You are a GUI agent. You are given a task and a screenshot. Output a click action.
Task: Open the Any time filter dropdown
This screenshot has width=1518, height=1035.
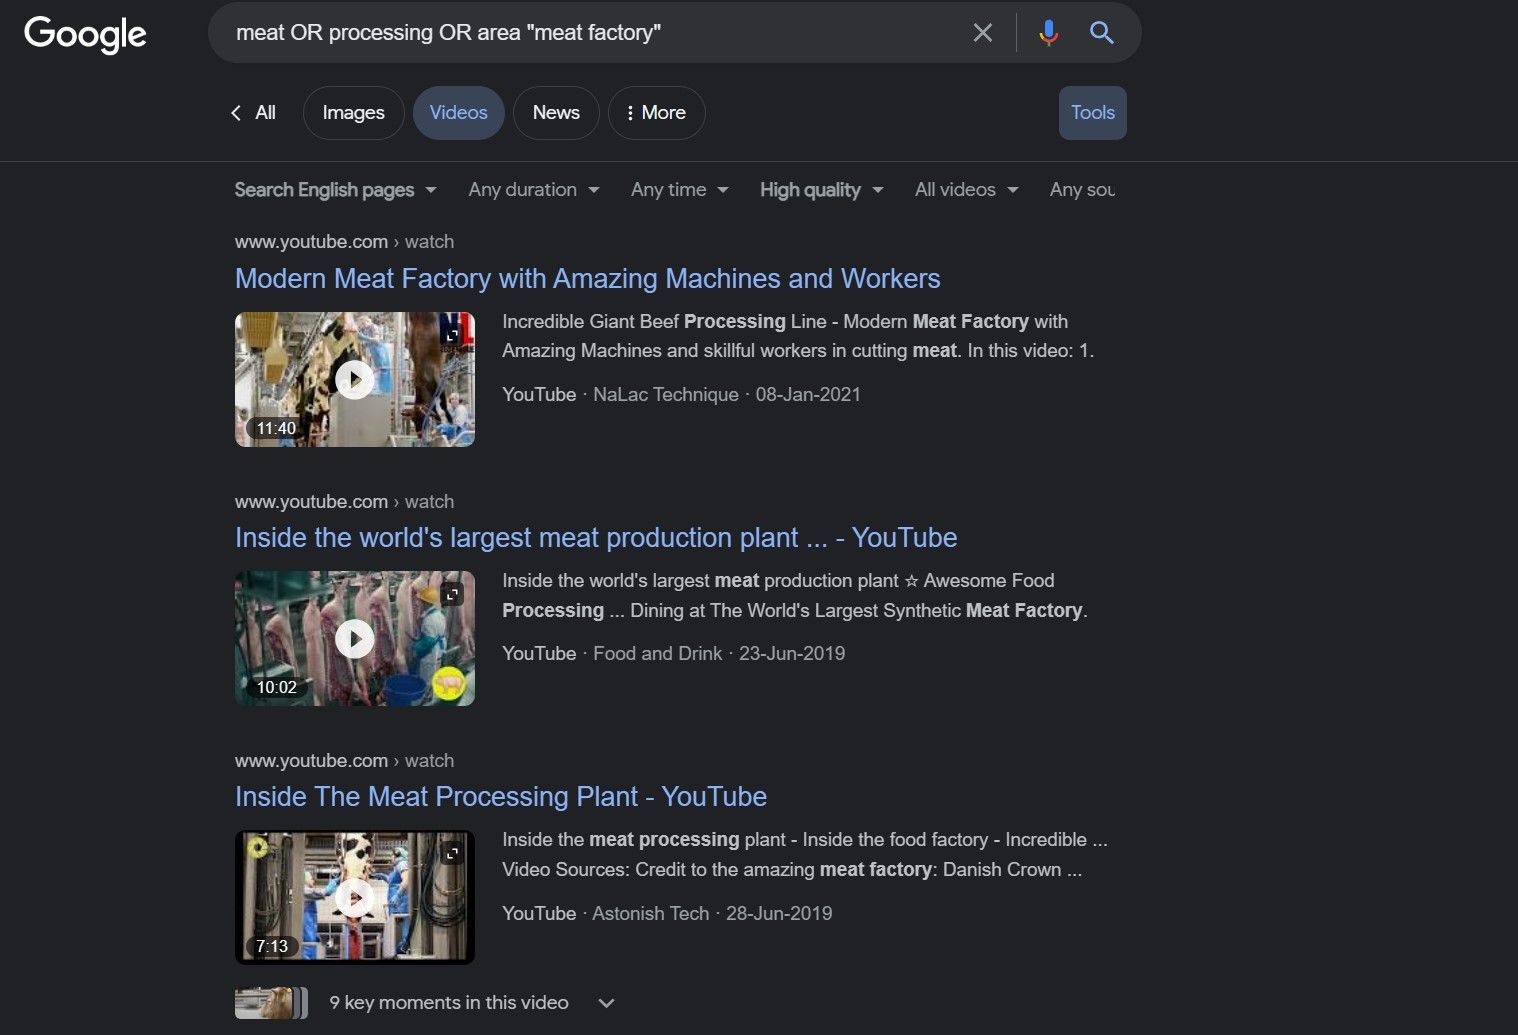pos(679,189)
